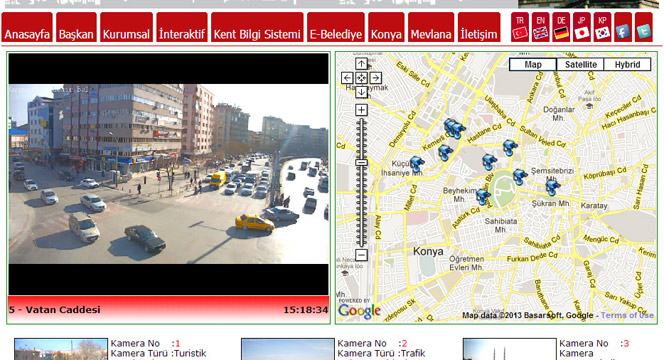Pan the map right with the arrow

[x=375, y=78]
